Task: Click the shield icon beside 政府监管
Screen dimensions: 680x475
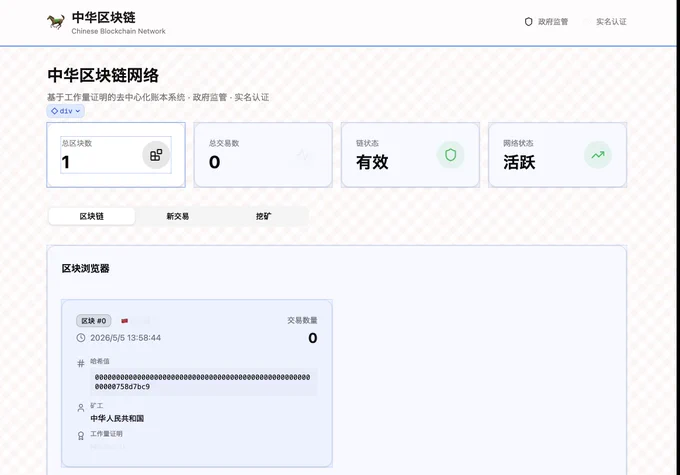Action: coord(528,22)
